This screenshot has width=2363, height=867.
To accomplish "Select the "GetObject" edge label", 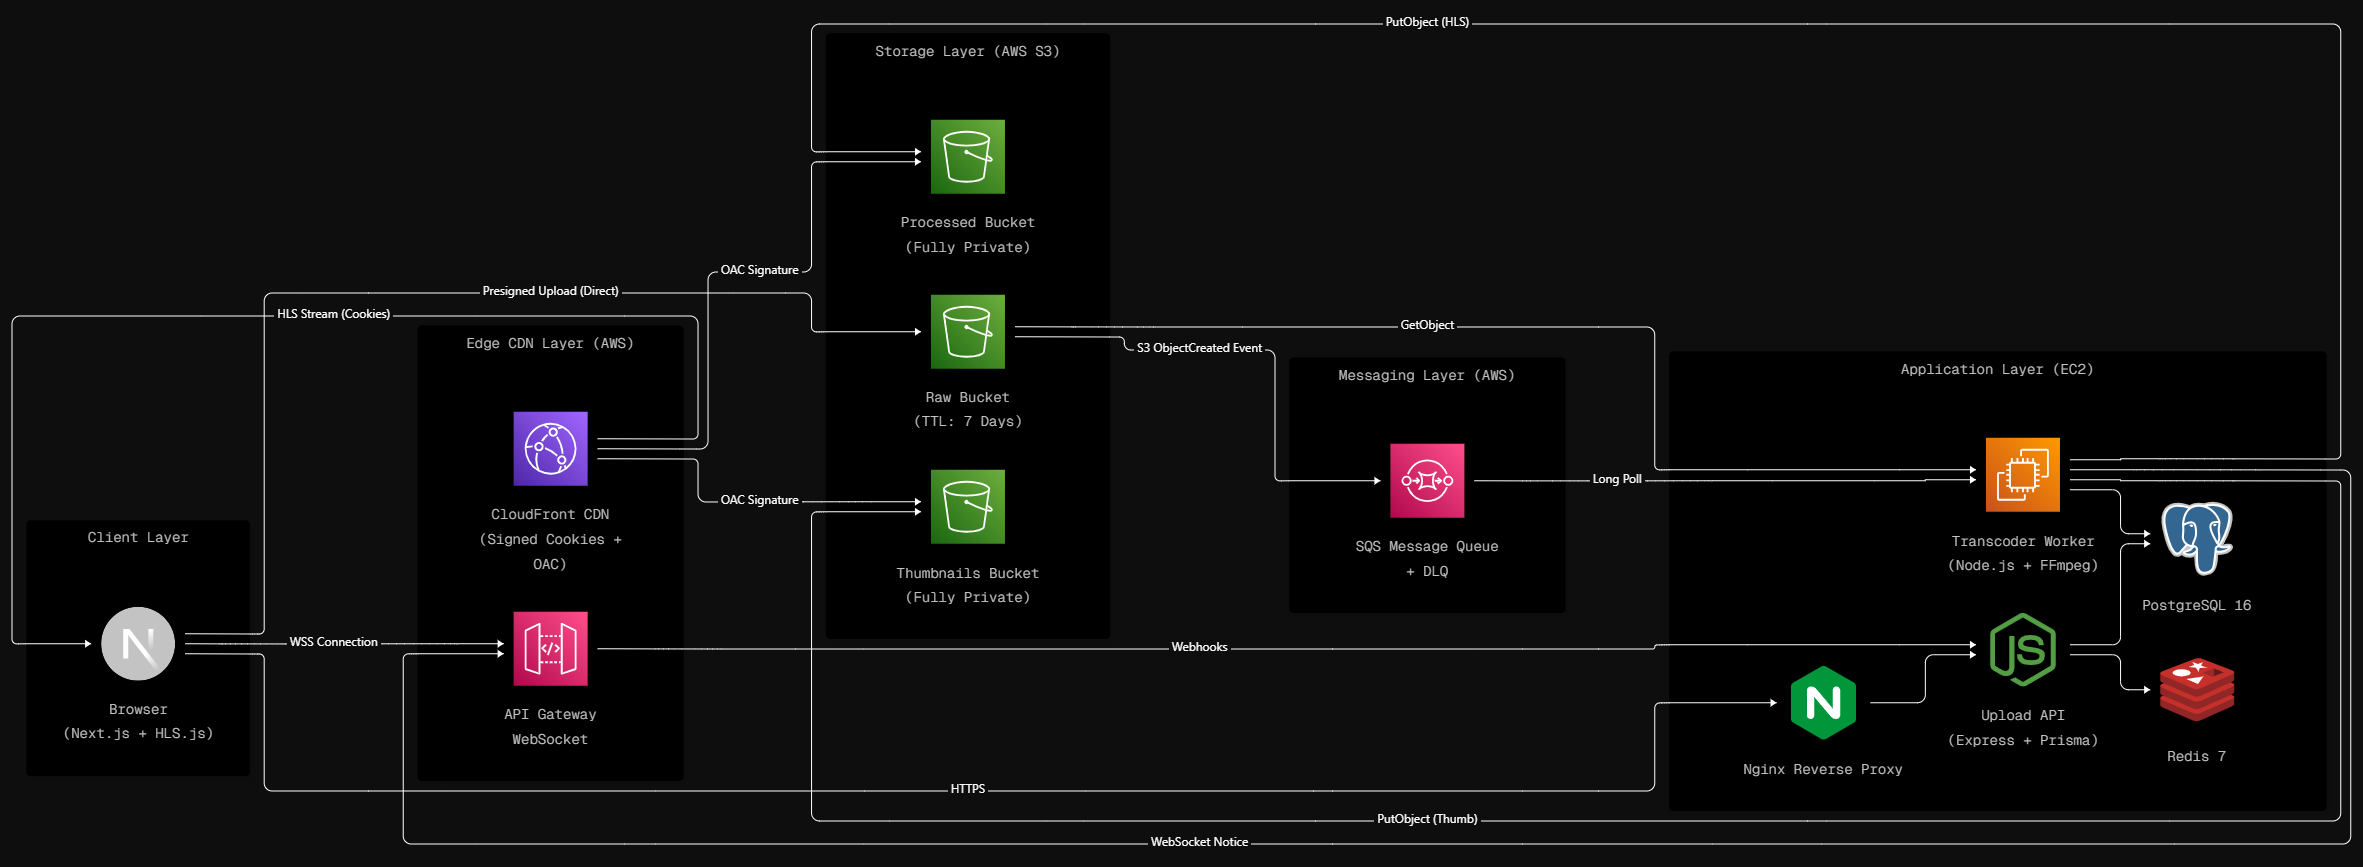I will (1427, 325).
